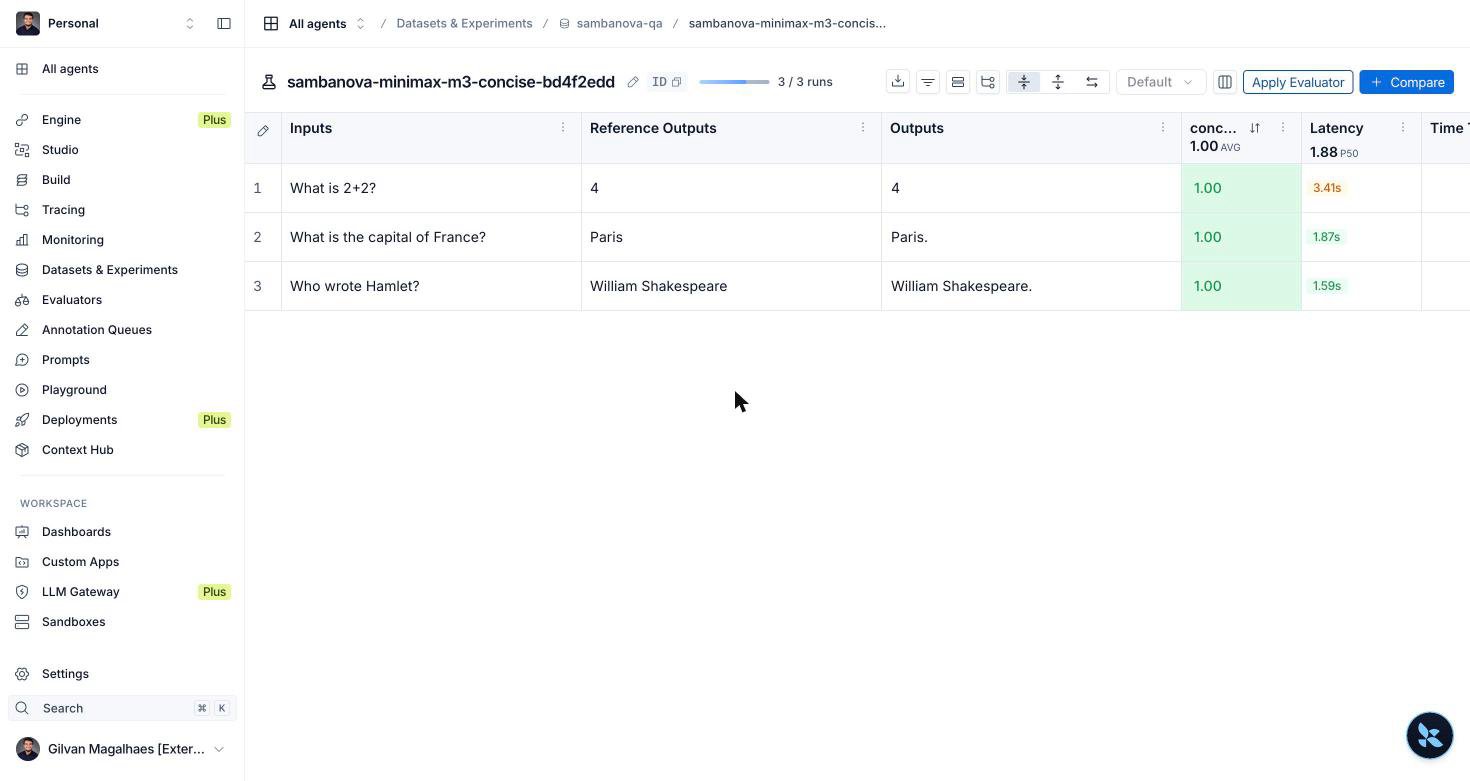Select the swap arrows view option
Screen dimensions: 1470x781
coord(1092,82)
